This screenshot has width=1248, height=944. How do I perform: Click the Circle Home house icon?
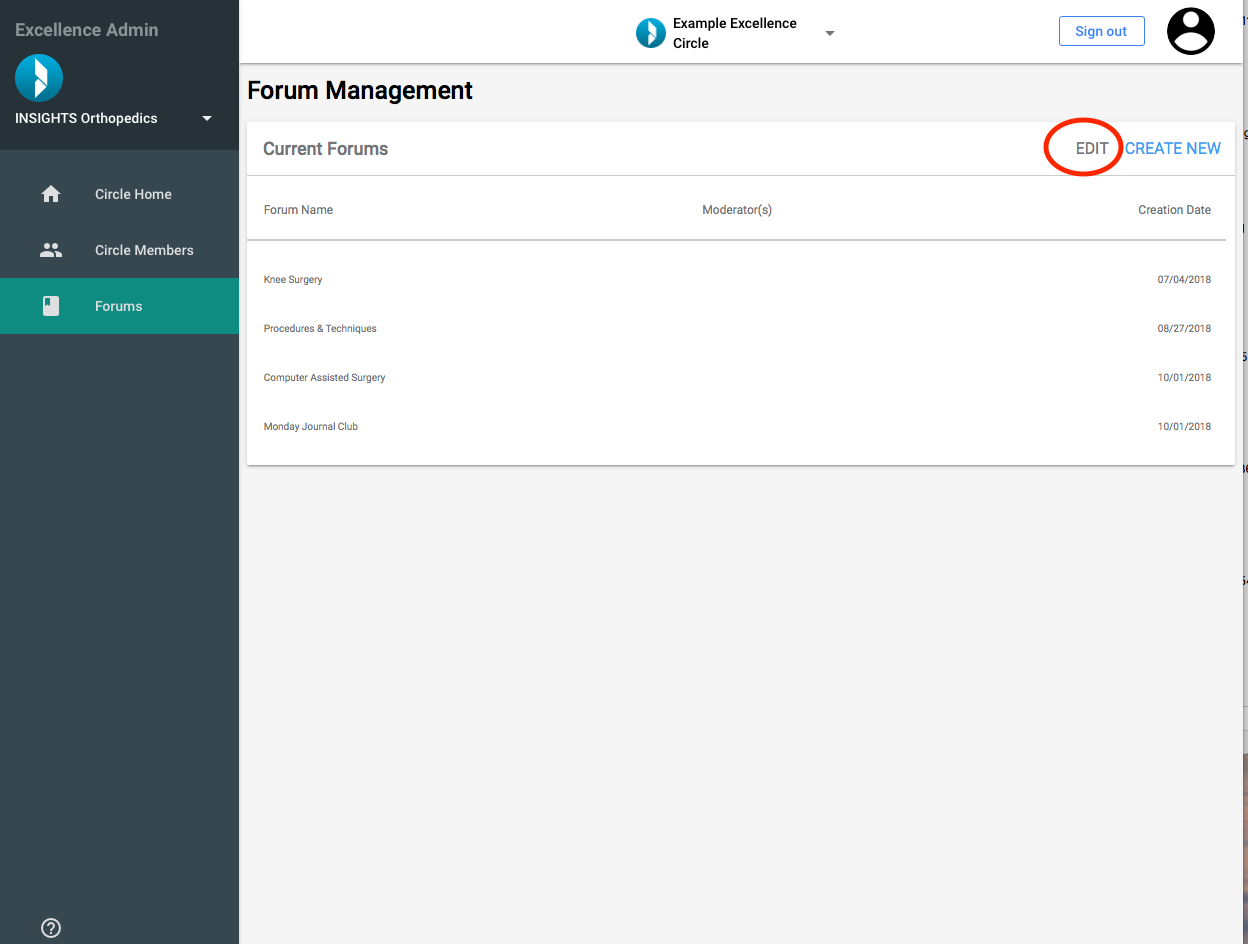click(x=51, y=194)
